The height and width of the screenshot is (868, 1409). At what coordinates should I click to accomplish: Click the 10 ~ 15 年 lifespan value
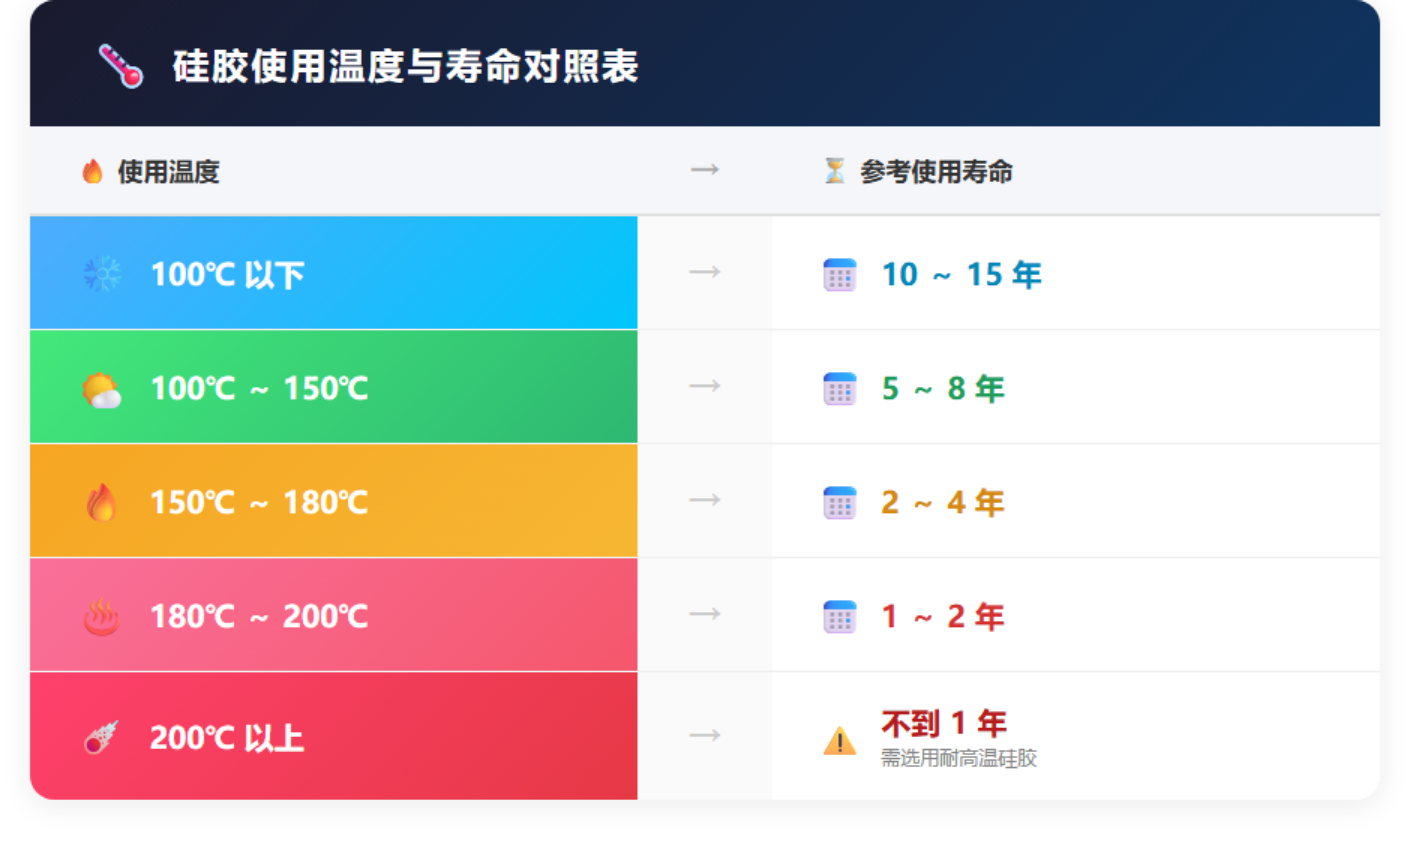962,274
